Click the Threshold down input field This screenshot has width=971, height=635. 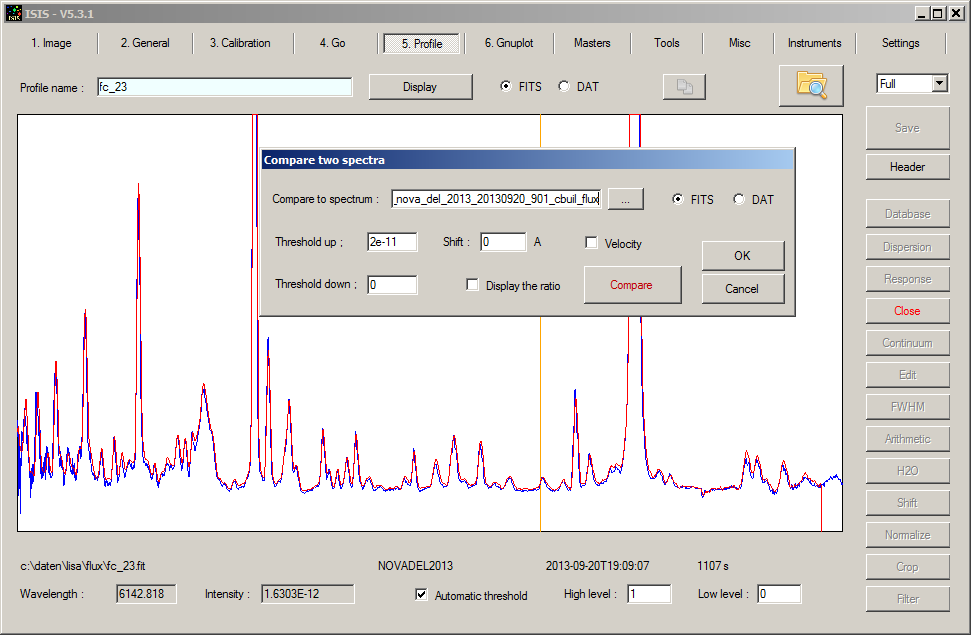click(x=392, y=284)
